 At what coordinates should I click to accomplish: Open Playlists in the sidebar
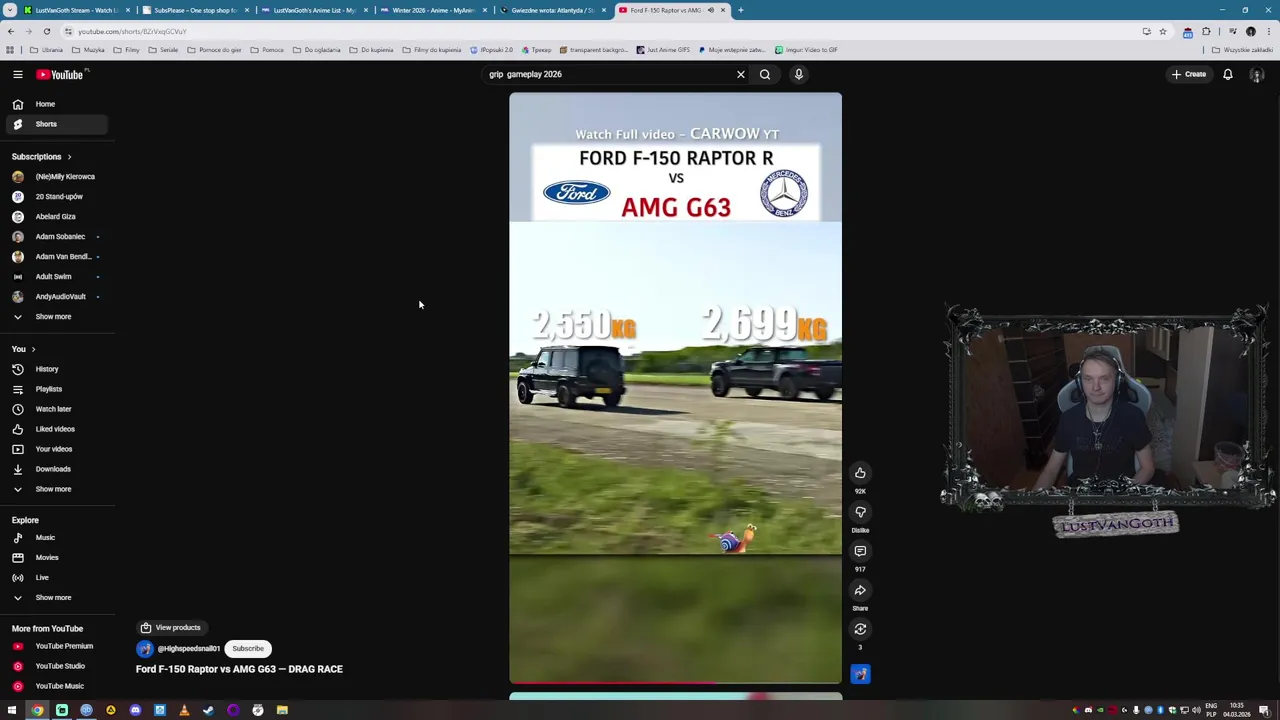(x=57, y=389)
